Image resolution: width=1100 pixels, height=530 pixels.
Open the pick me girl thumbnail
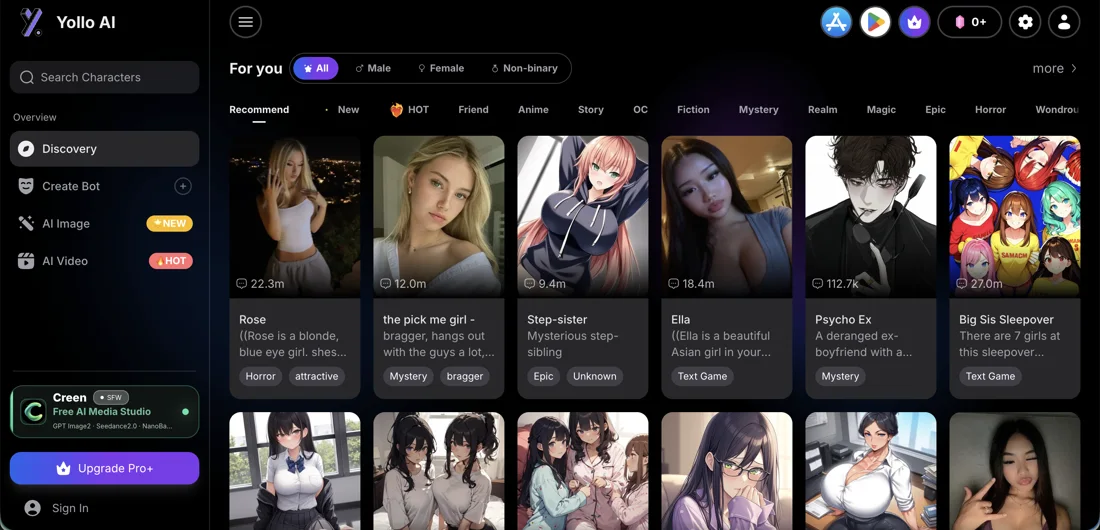pos(438,216)
